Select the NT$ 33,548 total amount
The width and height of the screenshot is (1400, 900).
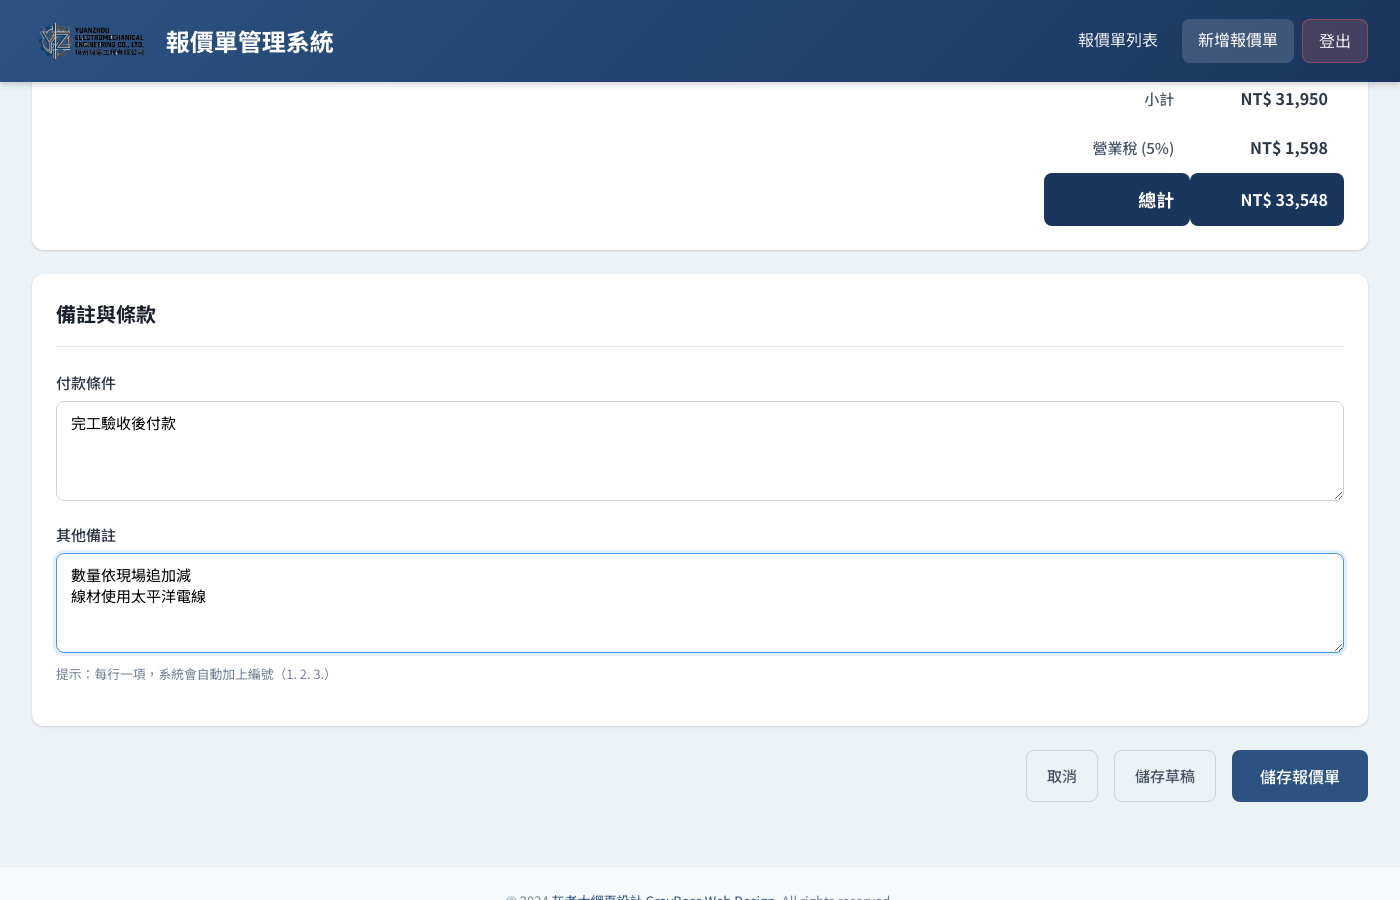coord(1283,200)
